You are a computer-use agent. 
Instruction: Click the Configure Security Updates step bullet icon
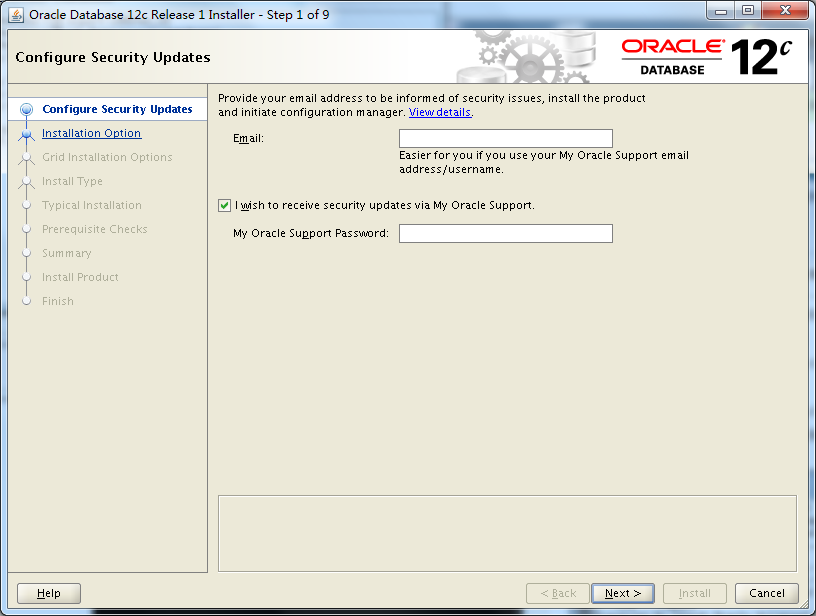tap(27, 109)
